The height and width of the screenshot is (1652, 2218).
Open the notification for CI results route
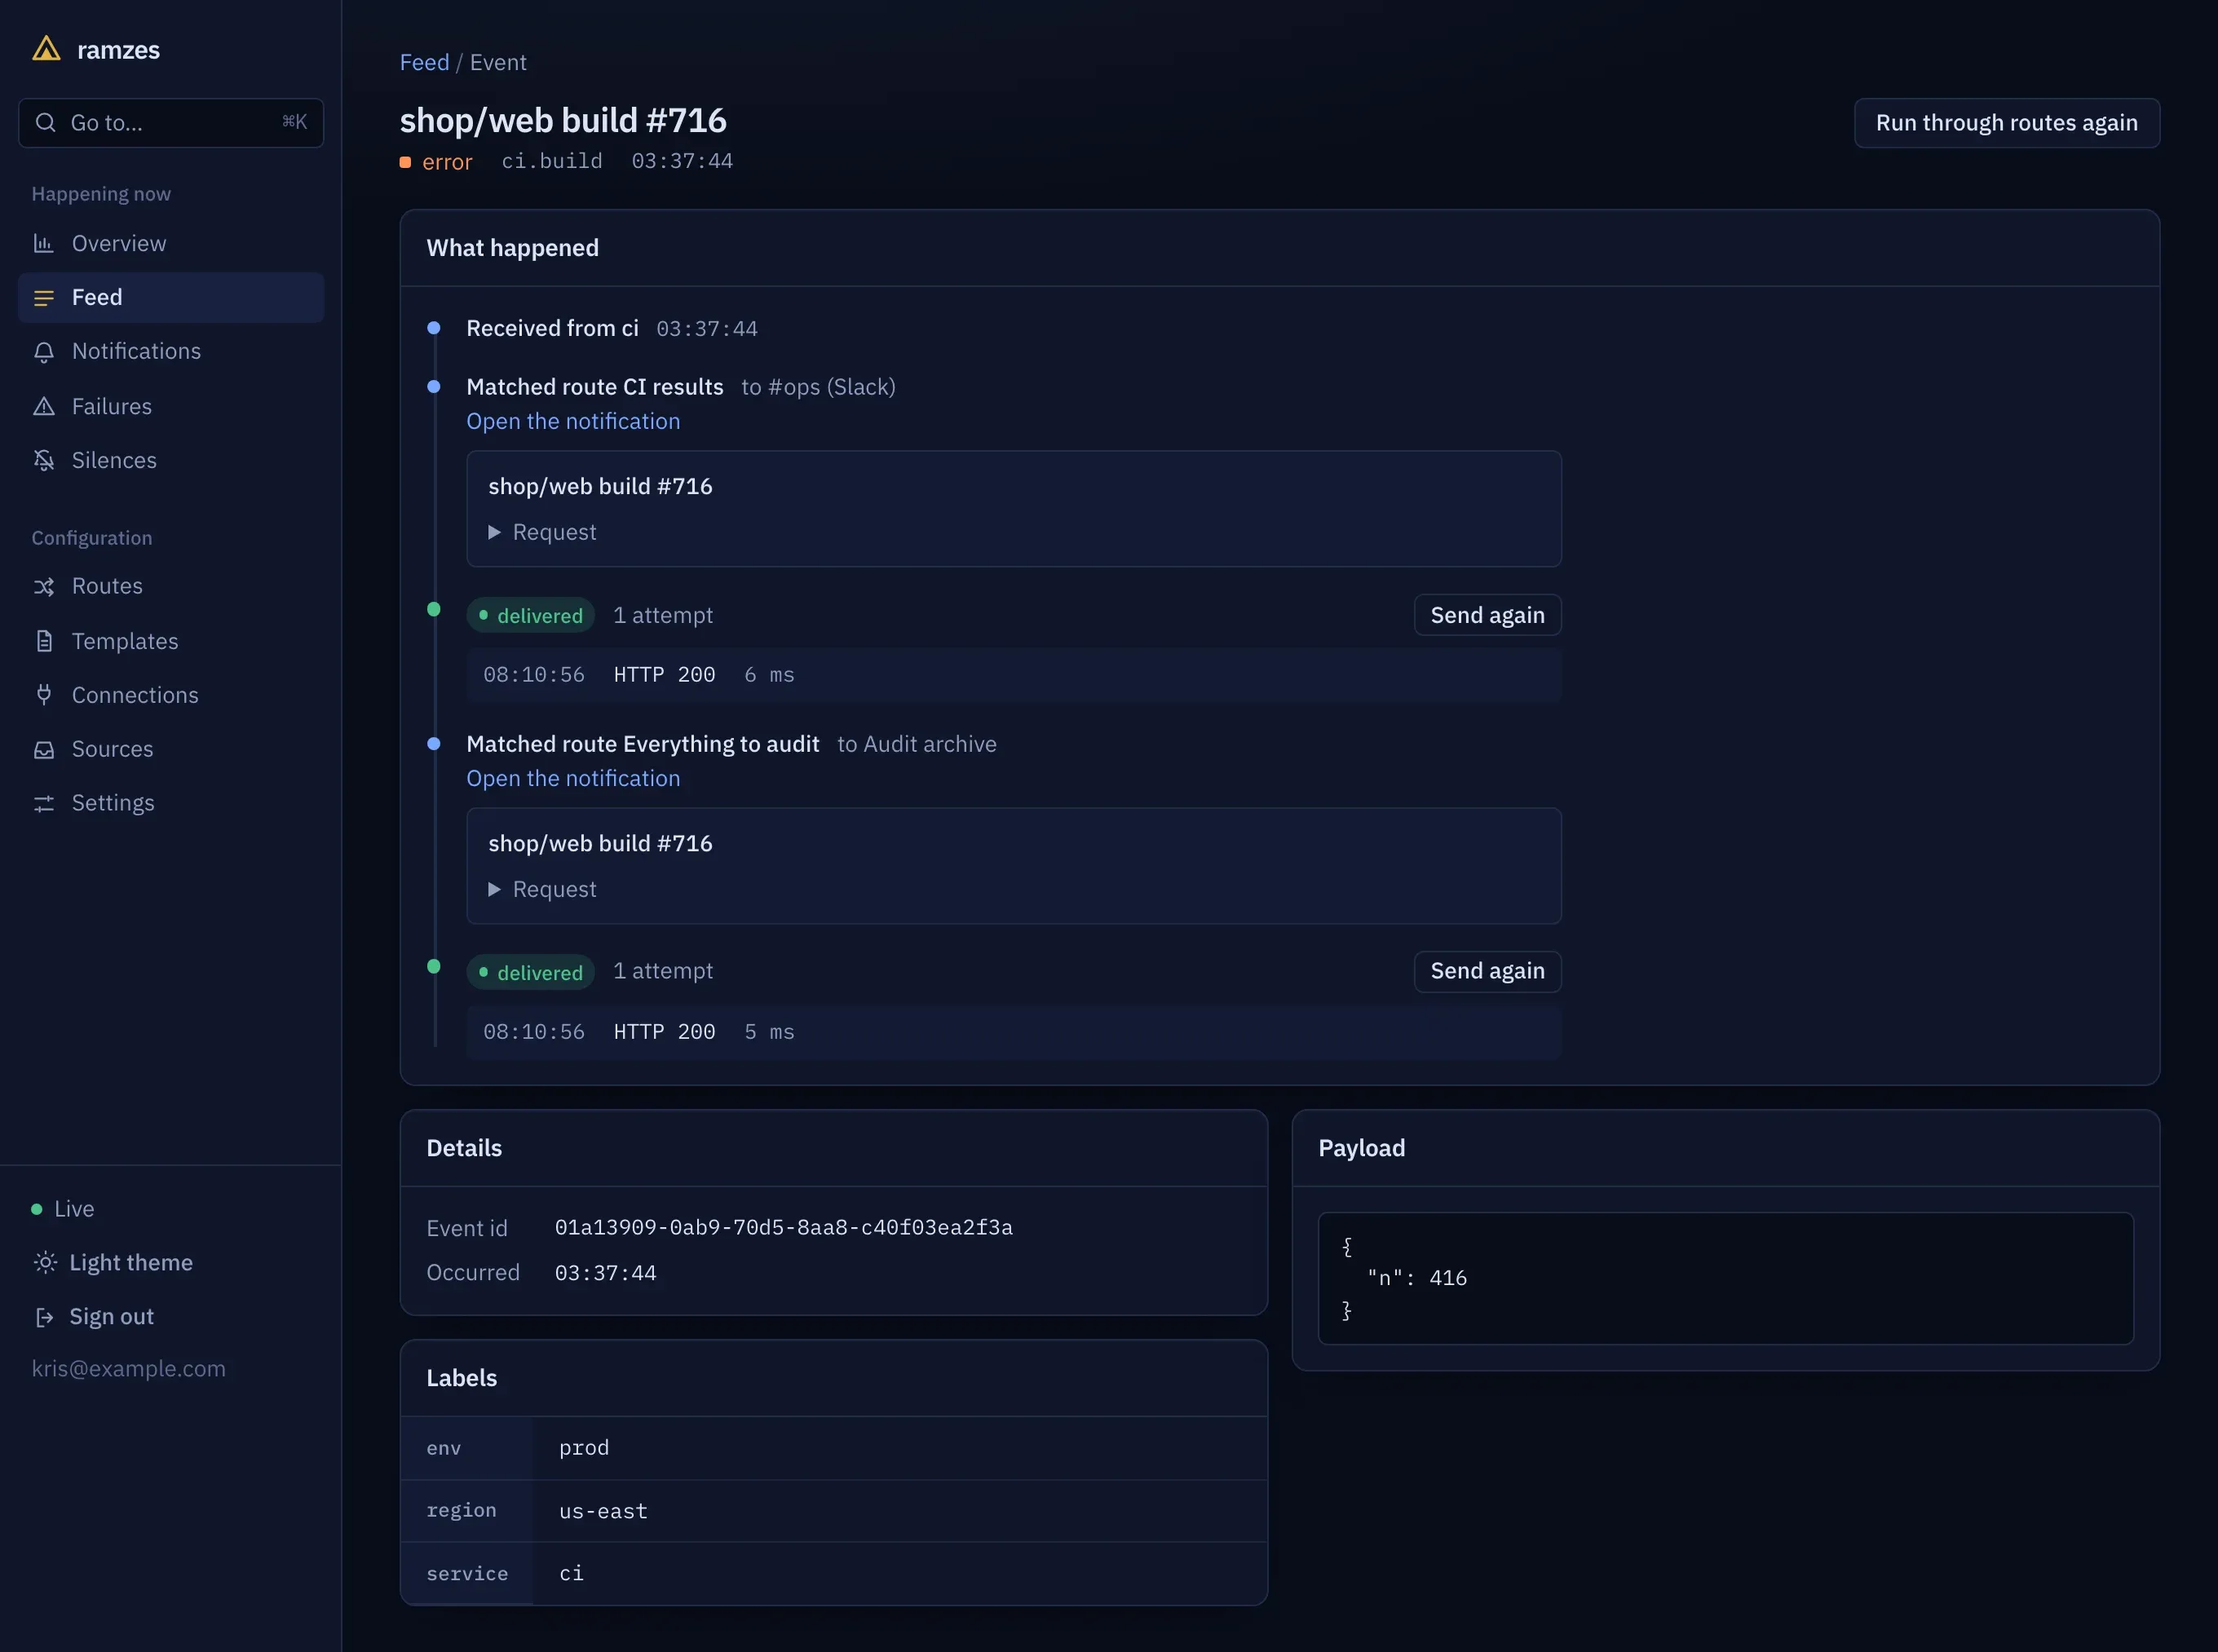click(573, 421)
